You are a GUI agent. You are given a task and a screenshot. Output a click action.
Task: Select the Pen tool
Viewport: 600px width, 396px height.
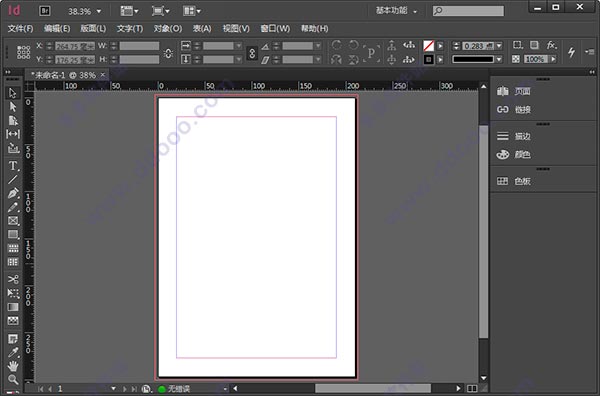pos(13,194)
